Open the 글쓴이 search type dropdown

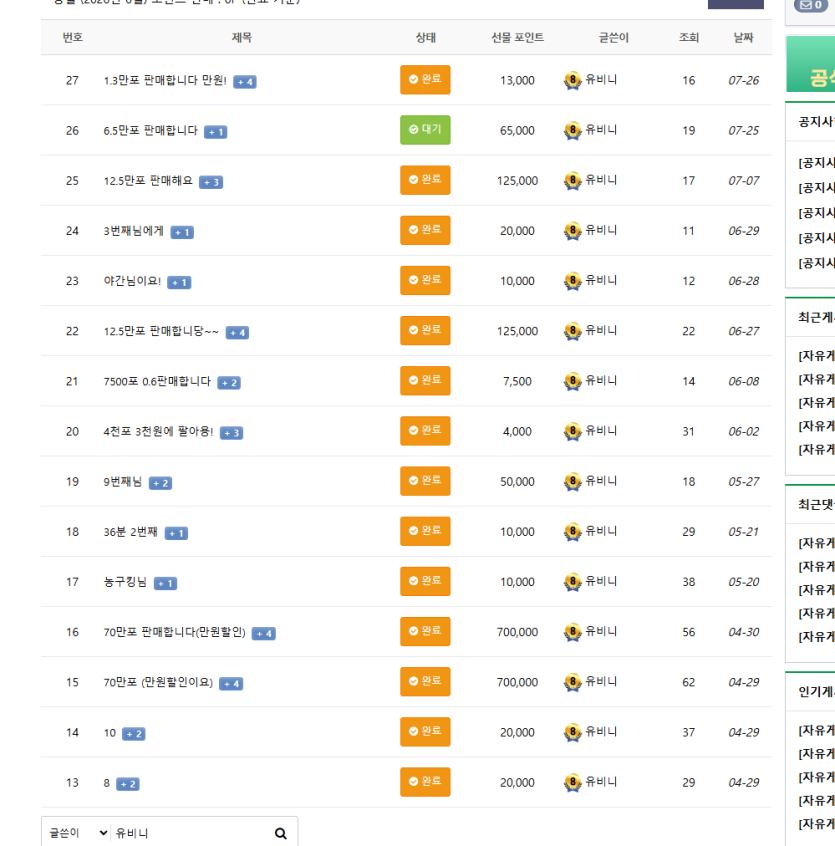pos(78,834)
